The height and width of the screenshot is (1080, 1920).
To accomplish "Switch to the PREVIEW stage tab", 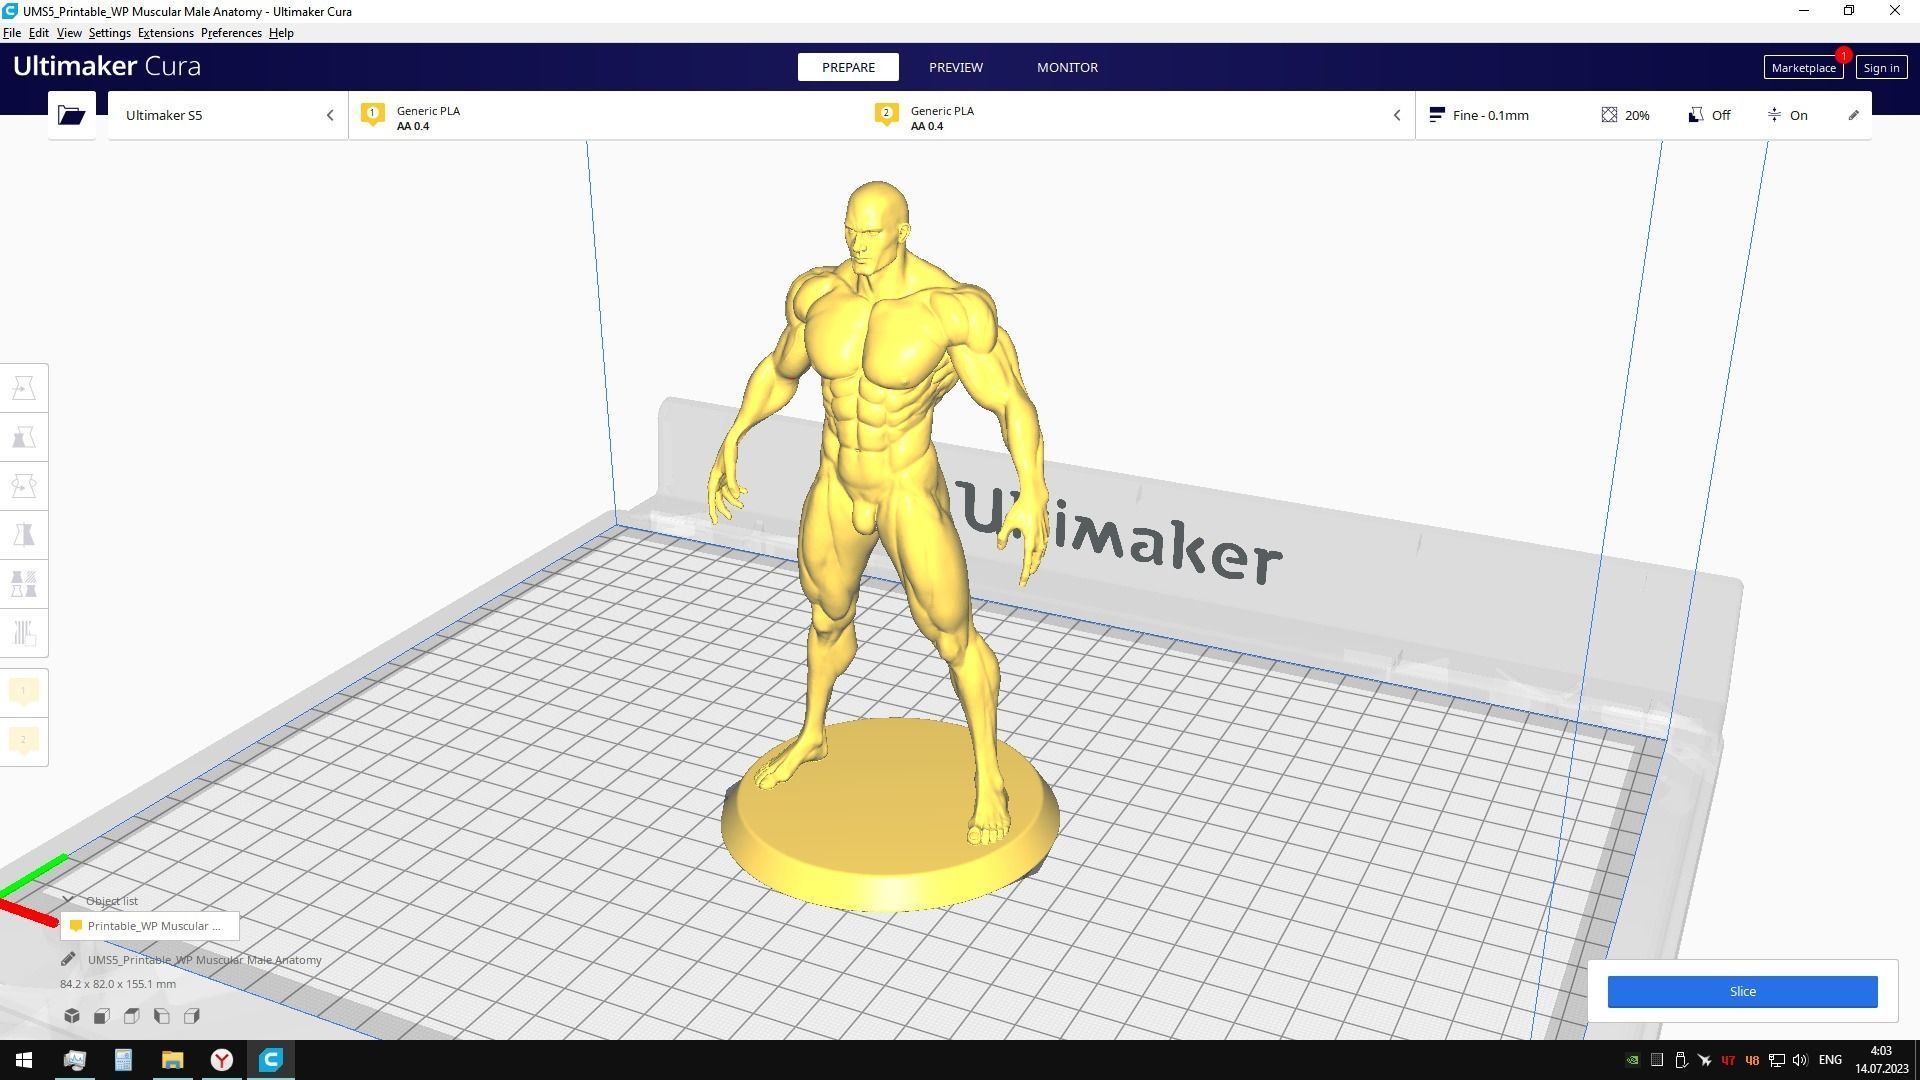I will (955, 67).
